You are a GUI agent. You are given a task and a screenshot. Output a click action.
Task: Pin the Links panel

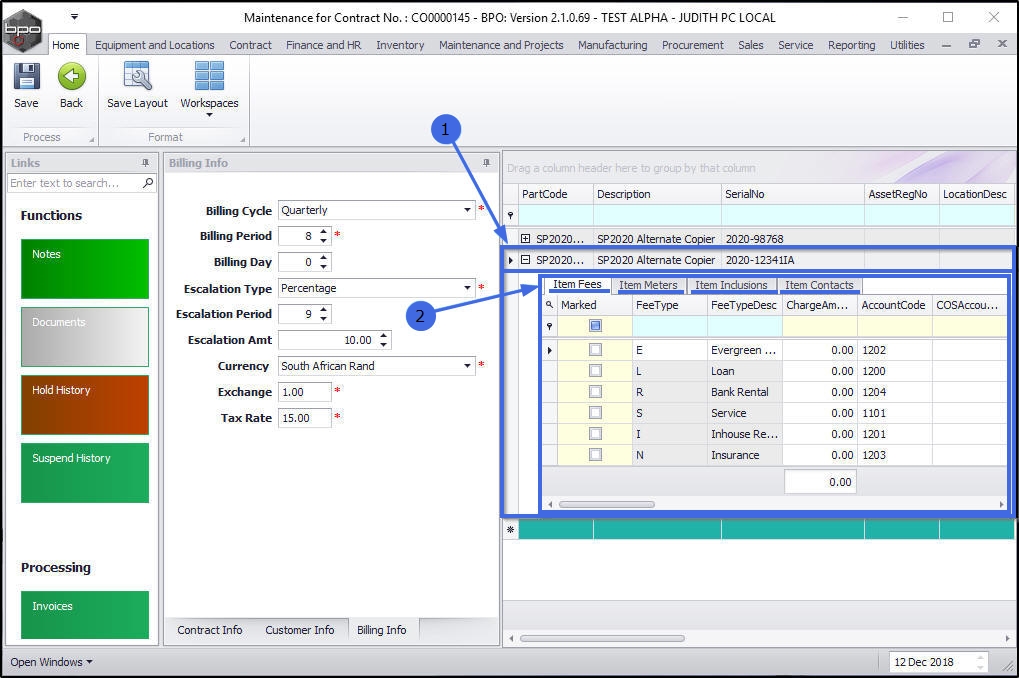coord(146,163)
